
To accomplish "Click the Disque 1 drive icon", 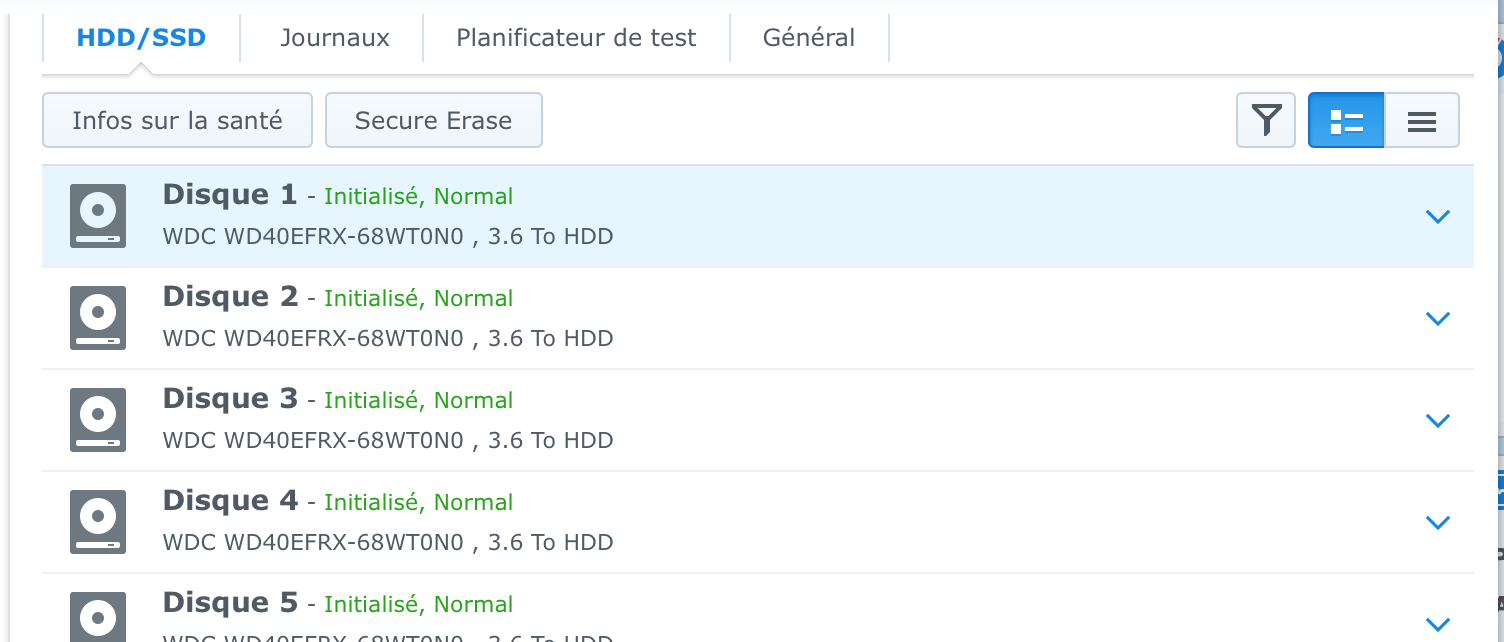I will coord(98,216).
